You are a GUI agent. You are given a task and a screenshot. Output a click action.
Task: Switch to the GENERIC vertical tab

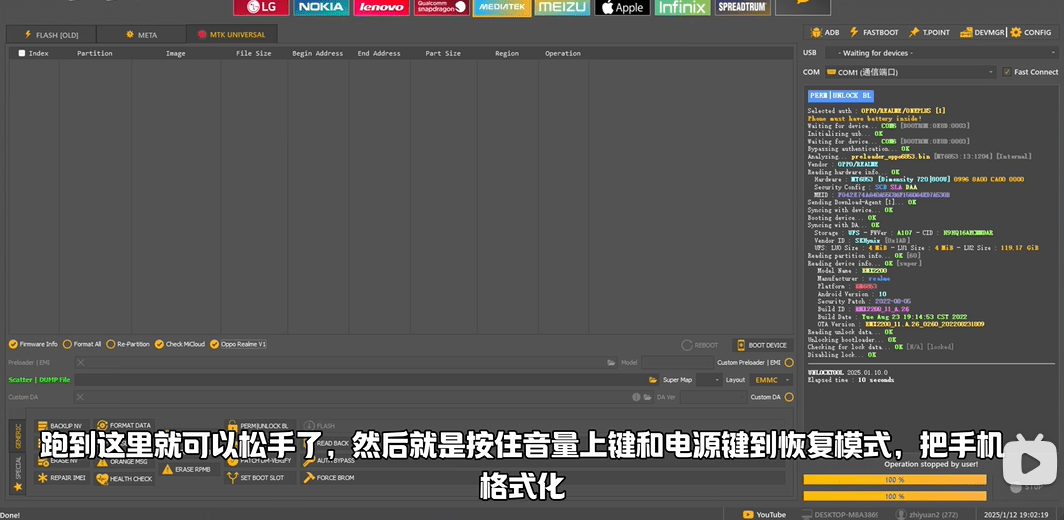[x=18, y=437]
